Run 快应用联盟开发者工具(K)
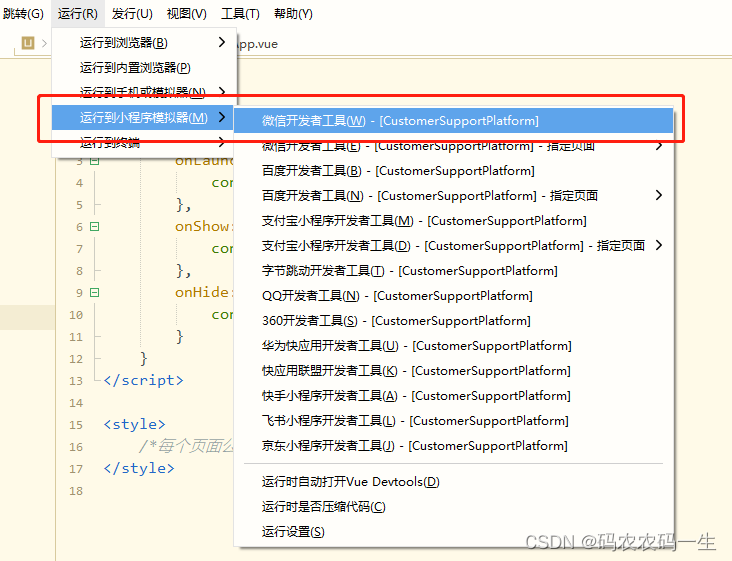The image size is (732, 561). pyautogui.click(x=453, y=371)
